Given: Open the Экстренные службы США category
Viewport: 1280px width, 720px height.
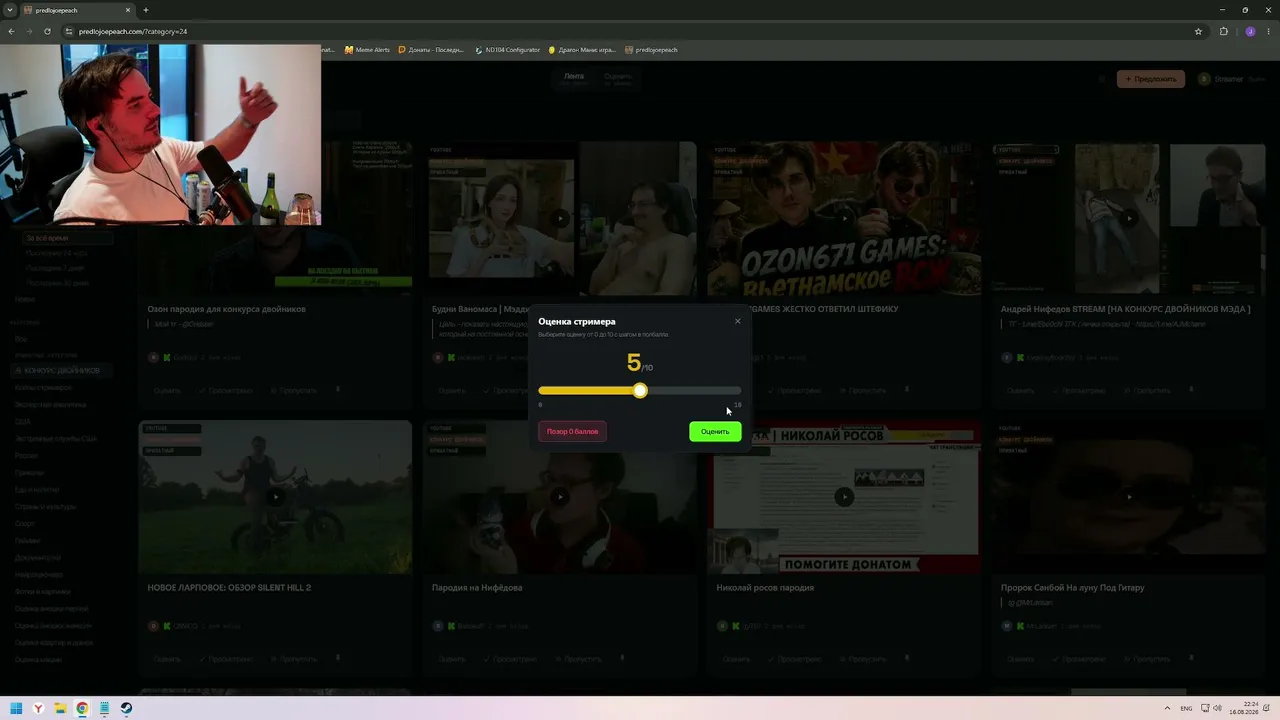Looking at the screenshot, I should click(55, 439).
